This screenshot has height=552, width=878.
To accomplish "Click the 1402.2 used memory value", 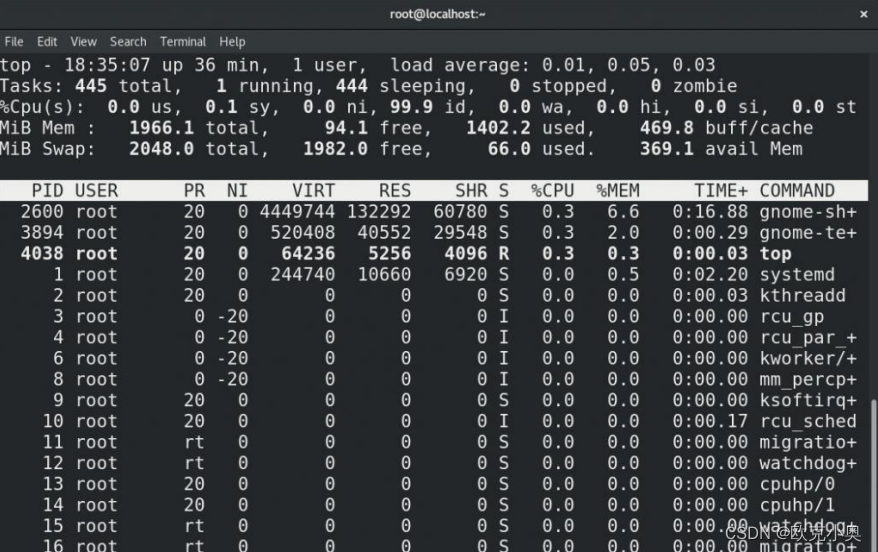I will [x=498, y=128].
